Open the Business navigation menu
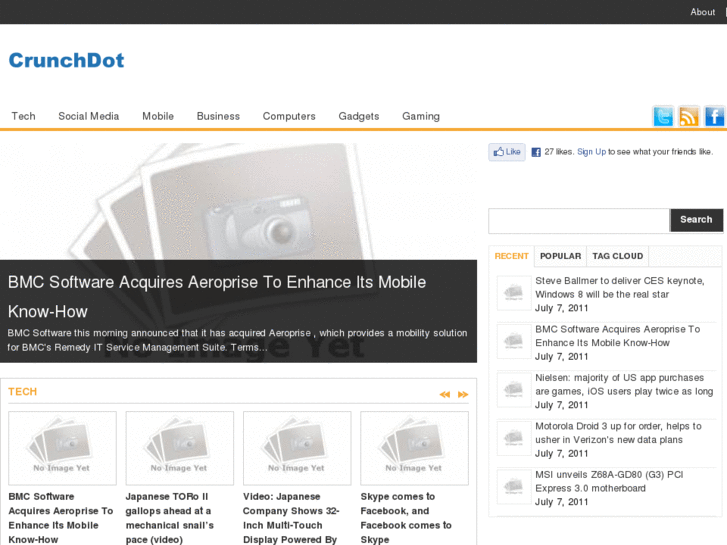Image resolution: width=727 pixels, height=545 pixels. [218, 116]
